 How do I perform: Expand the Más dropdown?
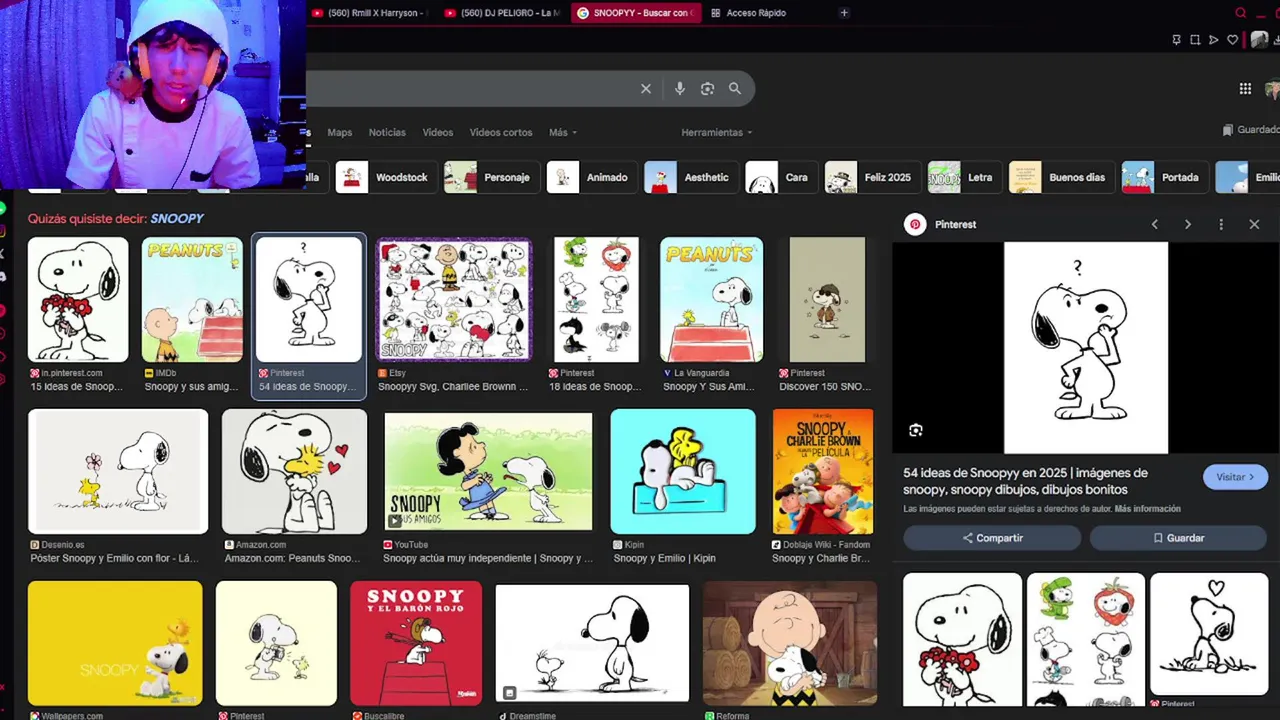pos(562,133)
